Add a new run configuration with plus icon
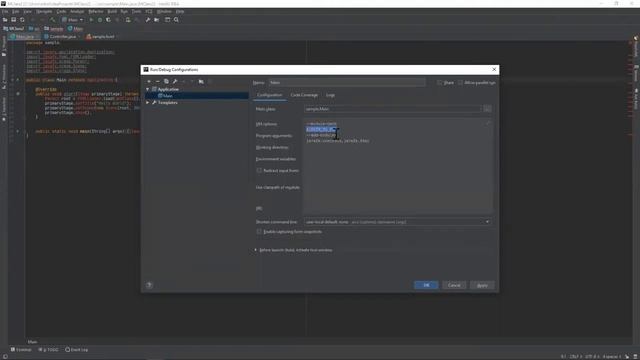 coord(149,82)
